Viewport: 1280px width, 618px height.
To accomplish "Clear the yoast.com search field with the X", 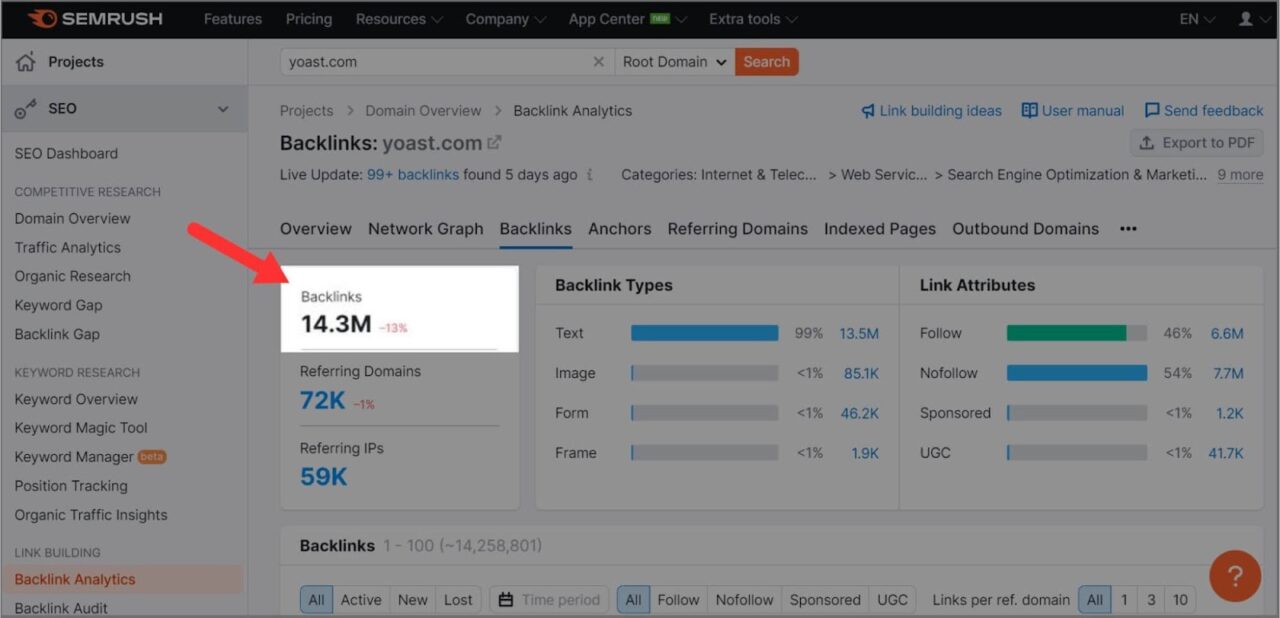I will pyautogui.click(x=598, y=61).
